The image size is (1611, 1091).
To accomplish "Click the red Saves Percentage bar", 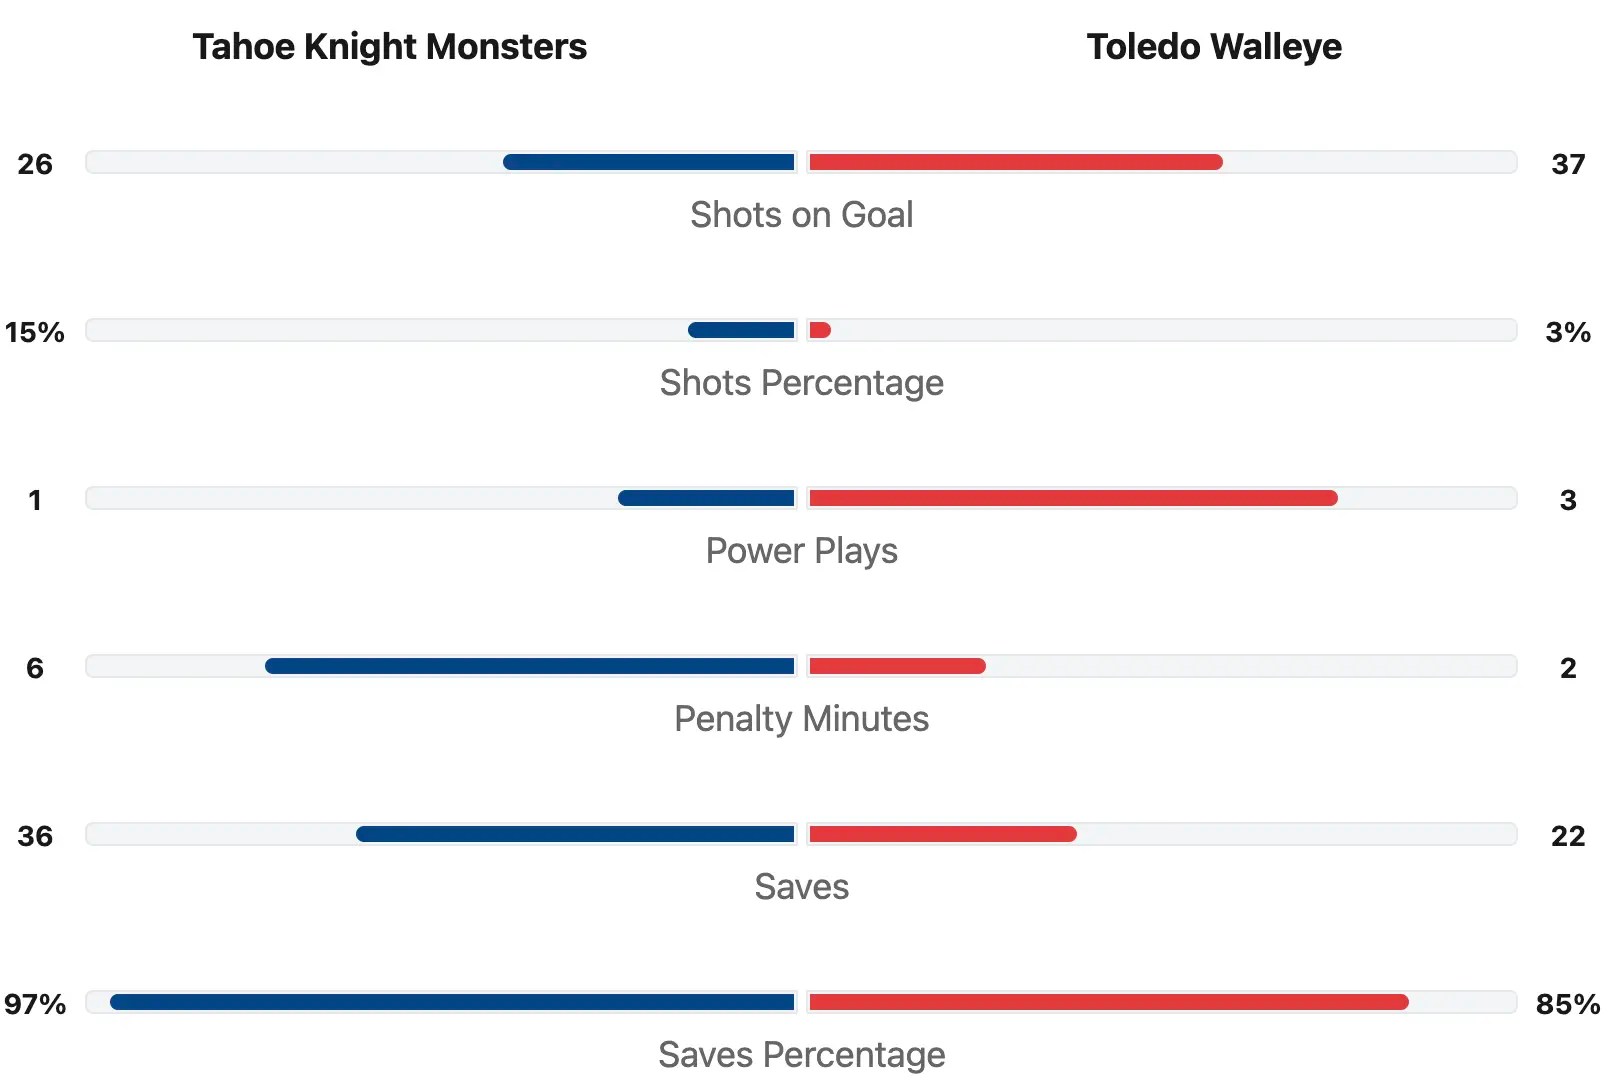I will click(1108, 1002).
